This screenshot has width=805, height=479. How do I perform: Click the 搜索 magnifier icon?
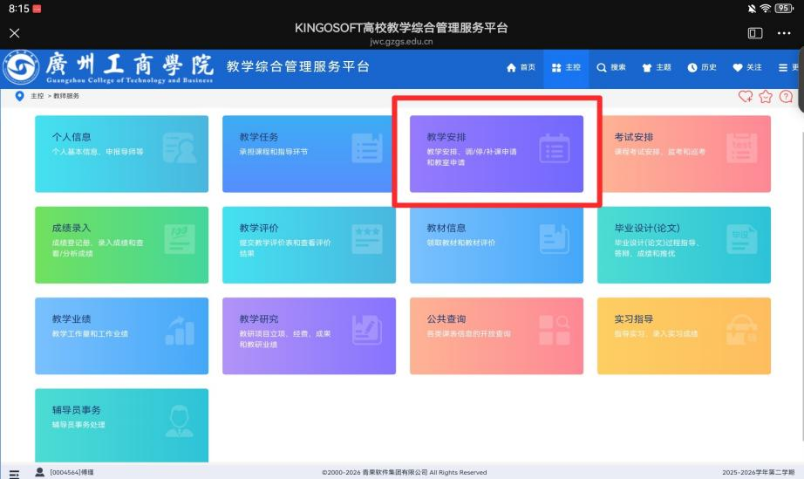[602, 67]
